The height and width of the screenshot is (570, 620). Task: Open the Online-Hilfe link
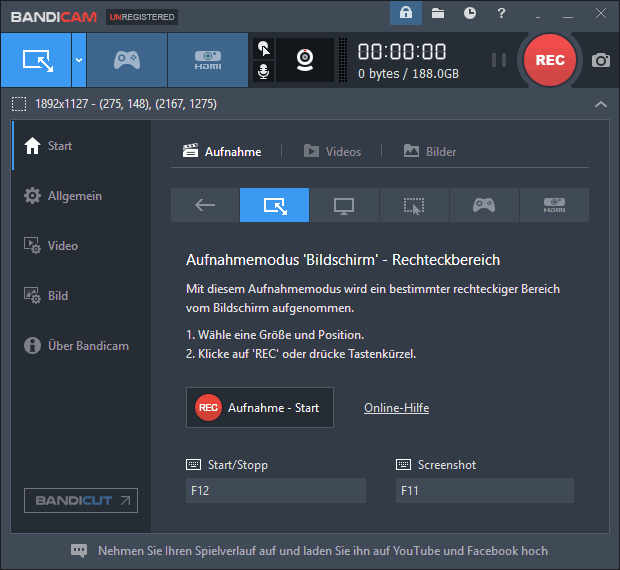point(397,408)
